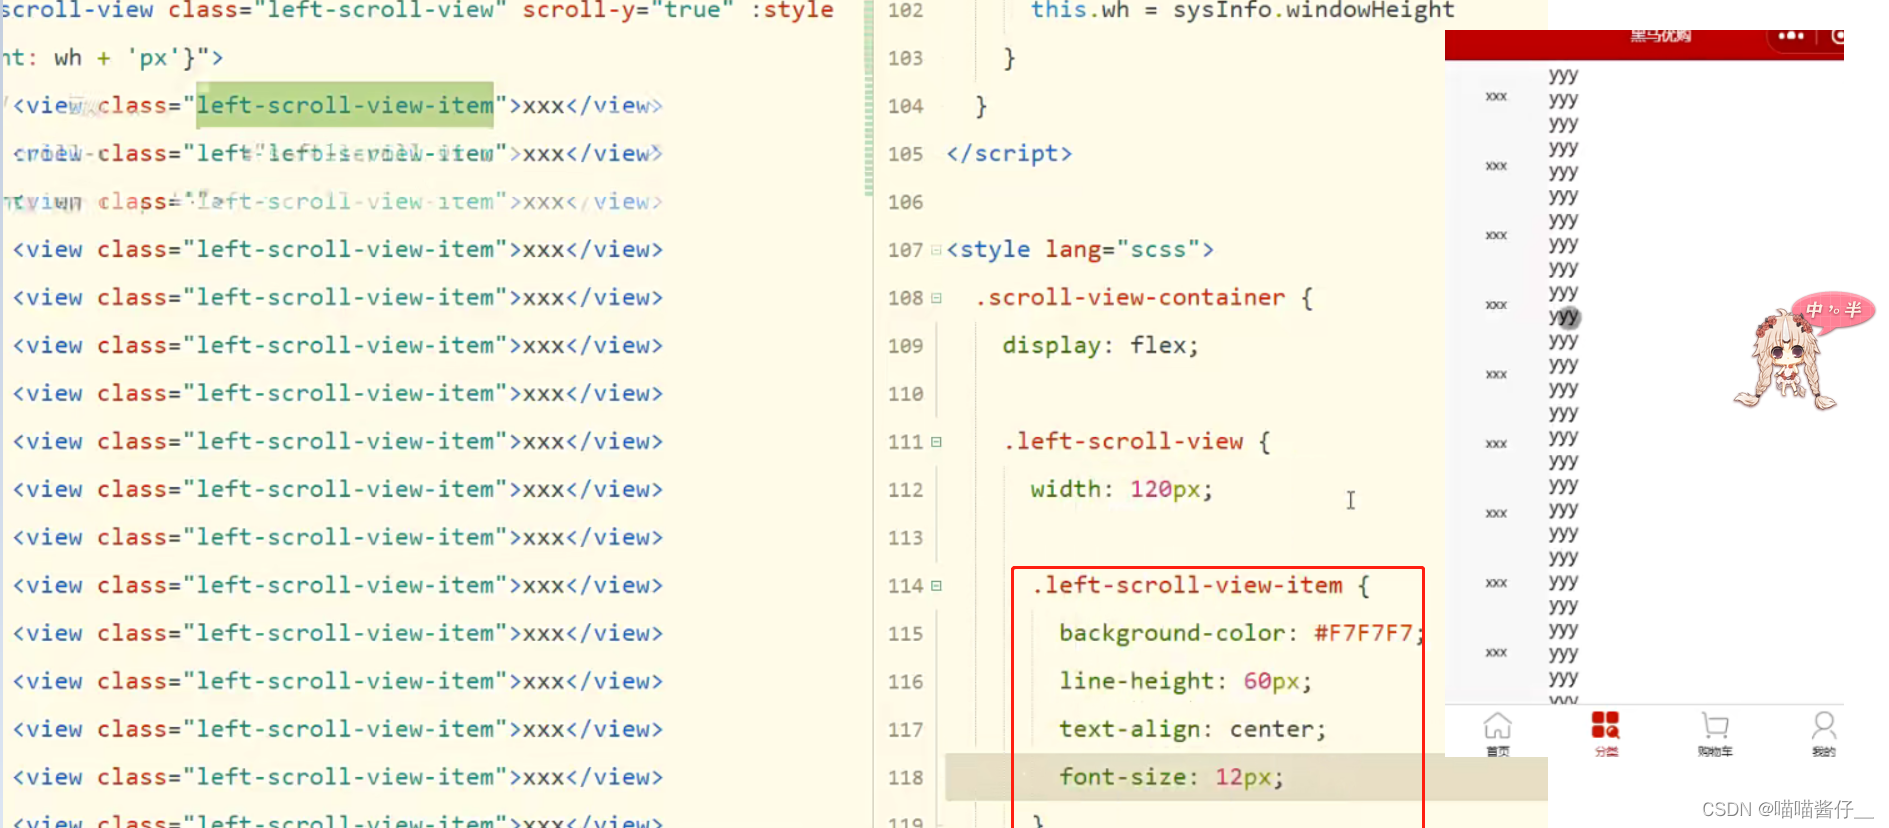The height and width of the screenshot is (828, 1889).
Task: Click the left editor pane vertical scrollbar
Action: [869, 98]
